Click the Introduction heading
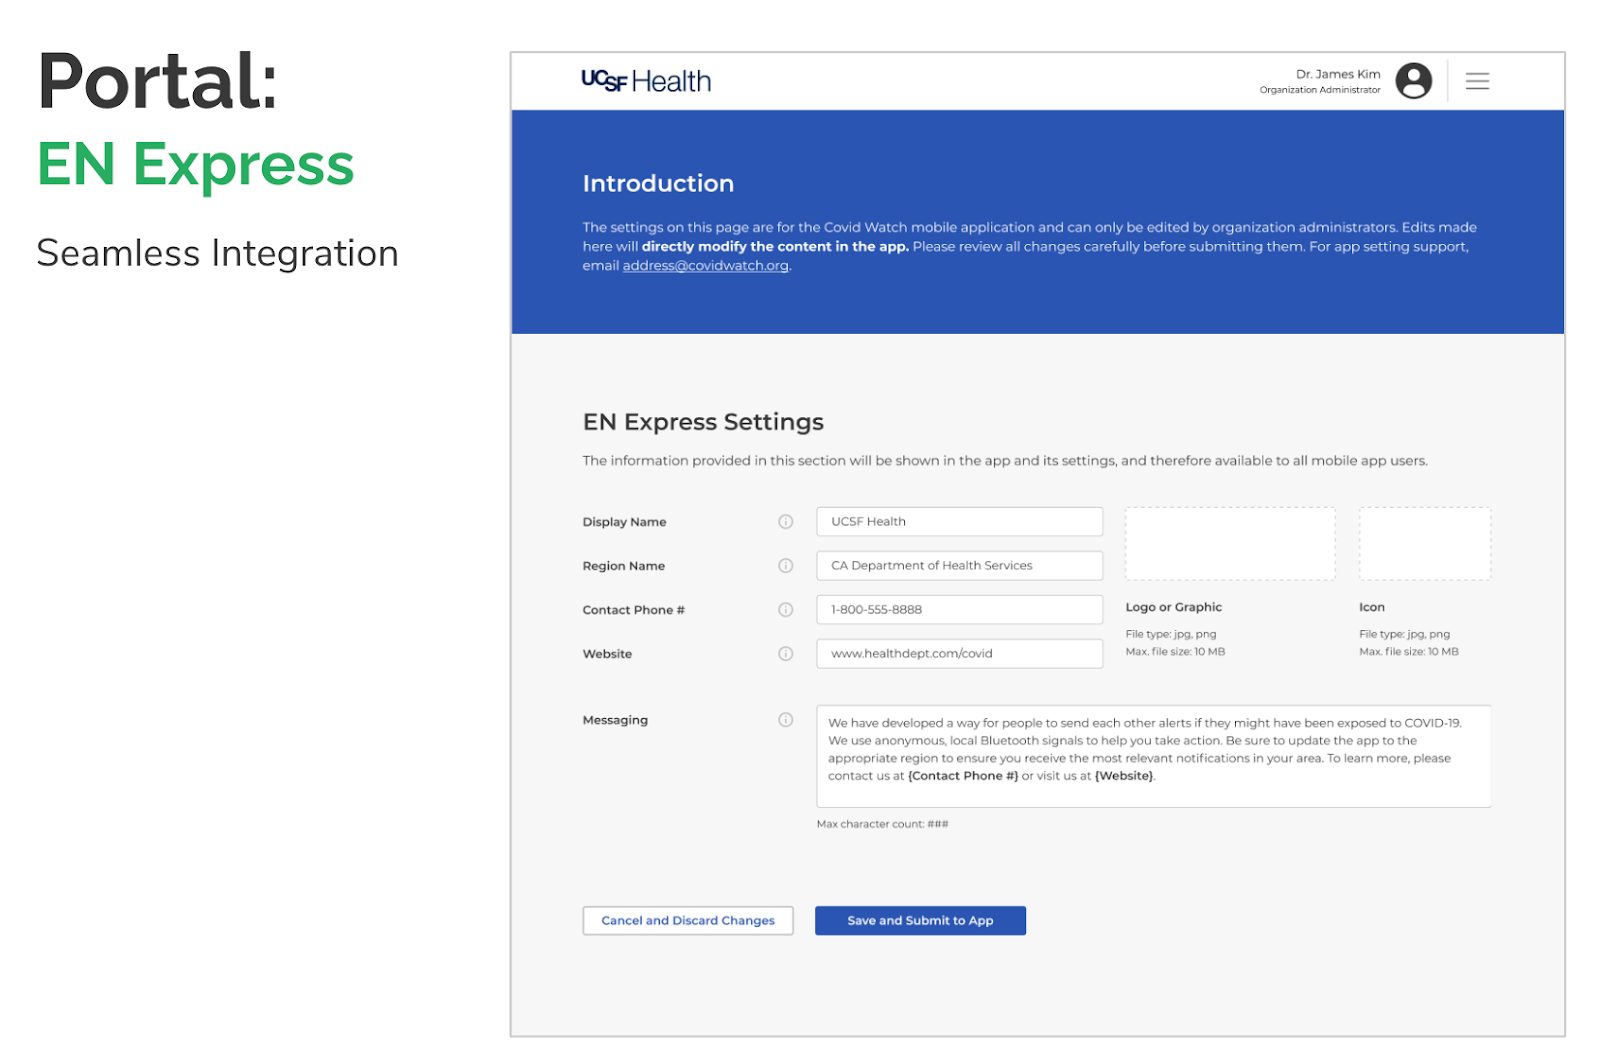 point(658,184)
